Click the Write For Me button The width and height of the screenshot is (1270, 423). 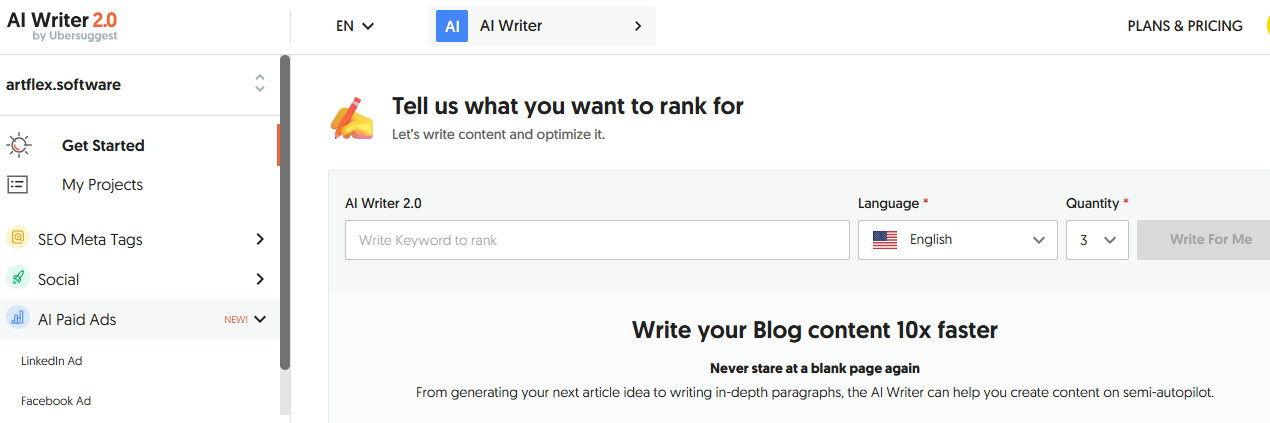(1208, 240)
